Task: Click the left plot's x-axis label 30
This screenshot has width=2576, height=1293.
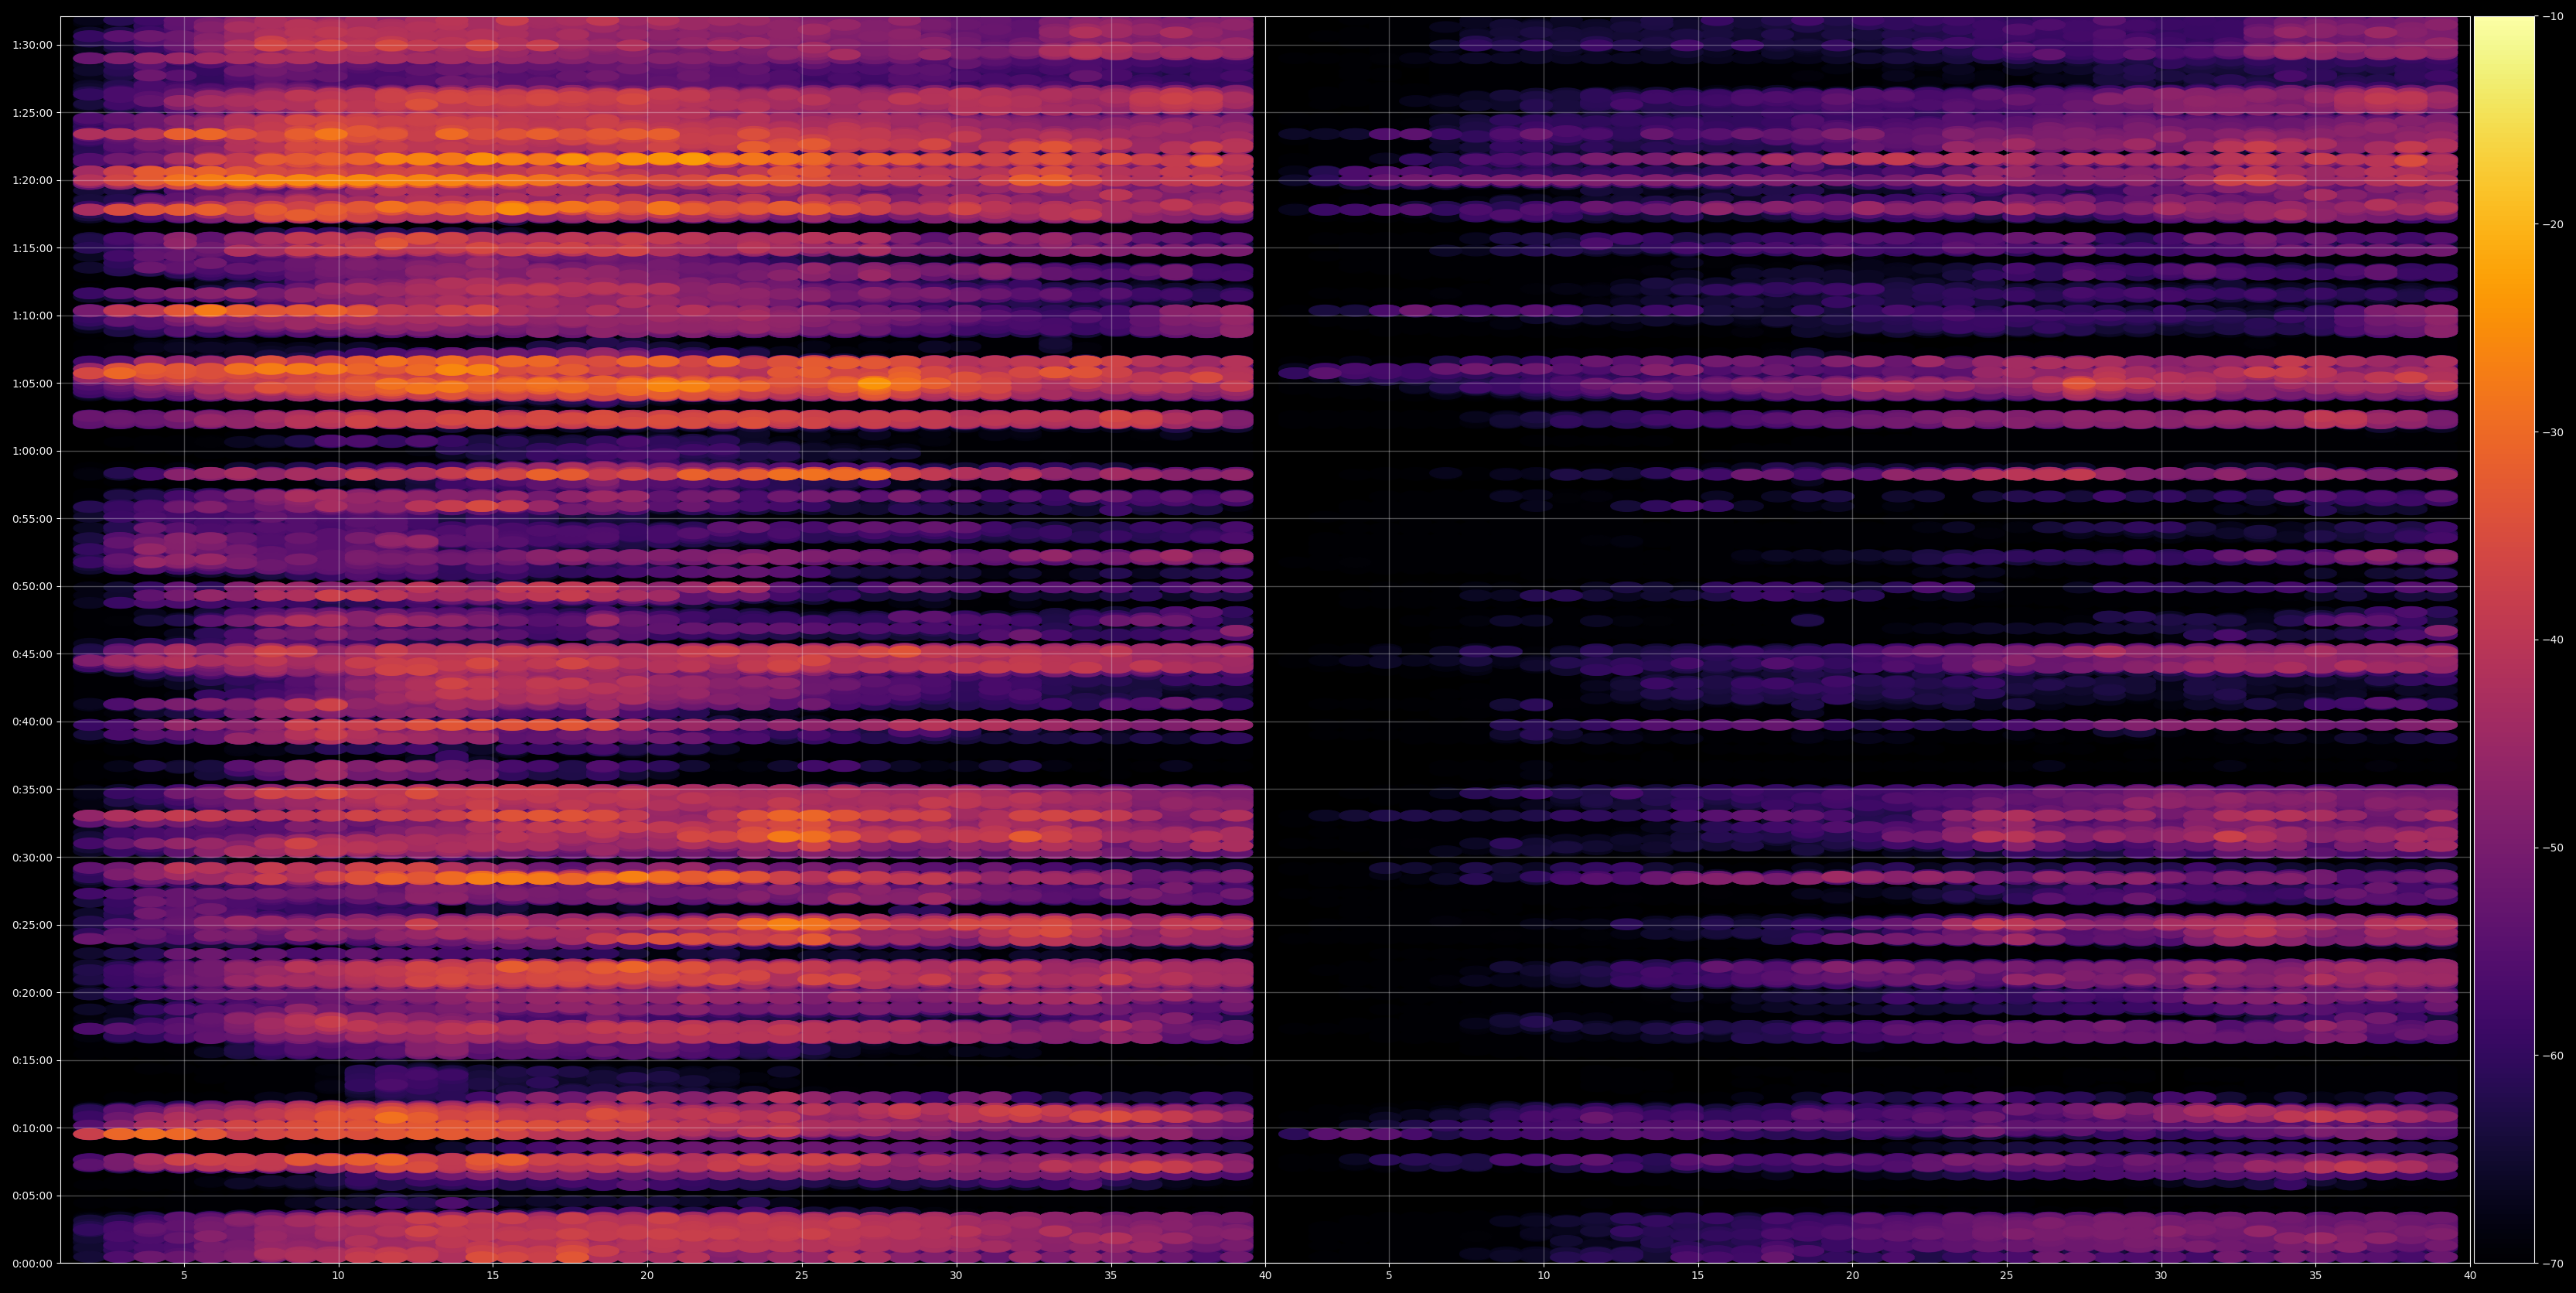Action: tap(956, 1276)
